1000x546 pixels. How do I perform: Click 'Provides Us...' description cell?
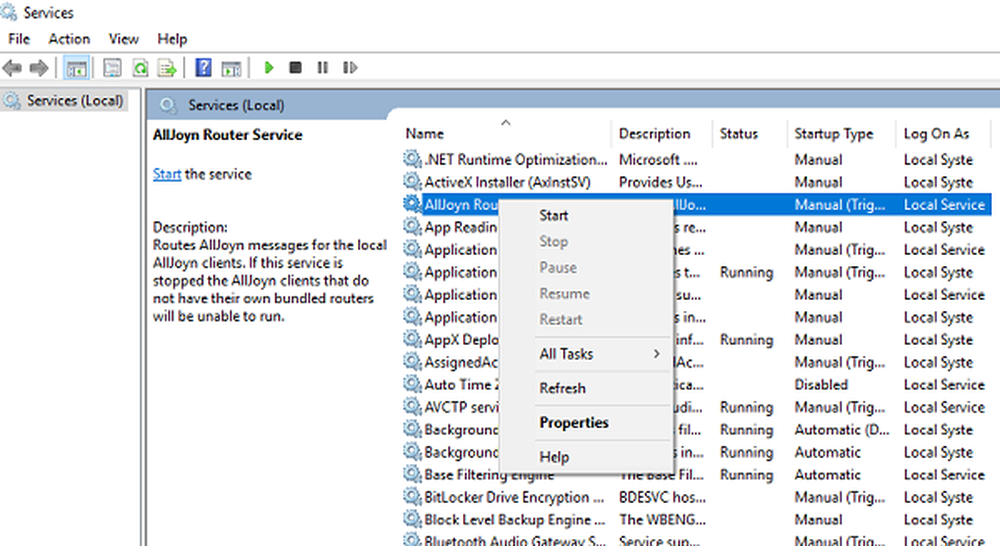point(660,182)
